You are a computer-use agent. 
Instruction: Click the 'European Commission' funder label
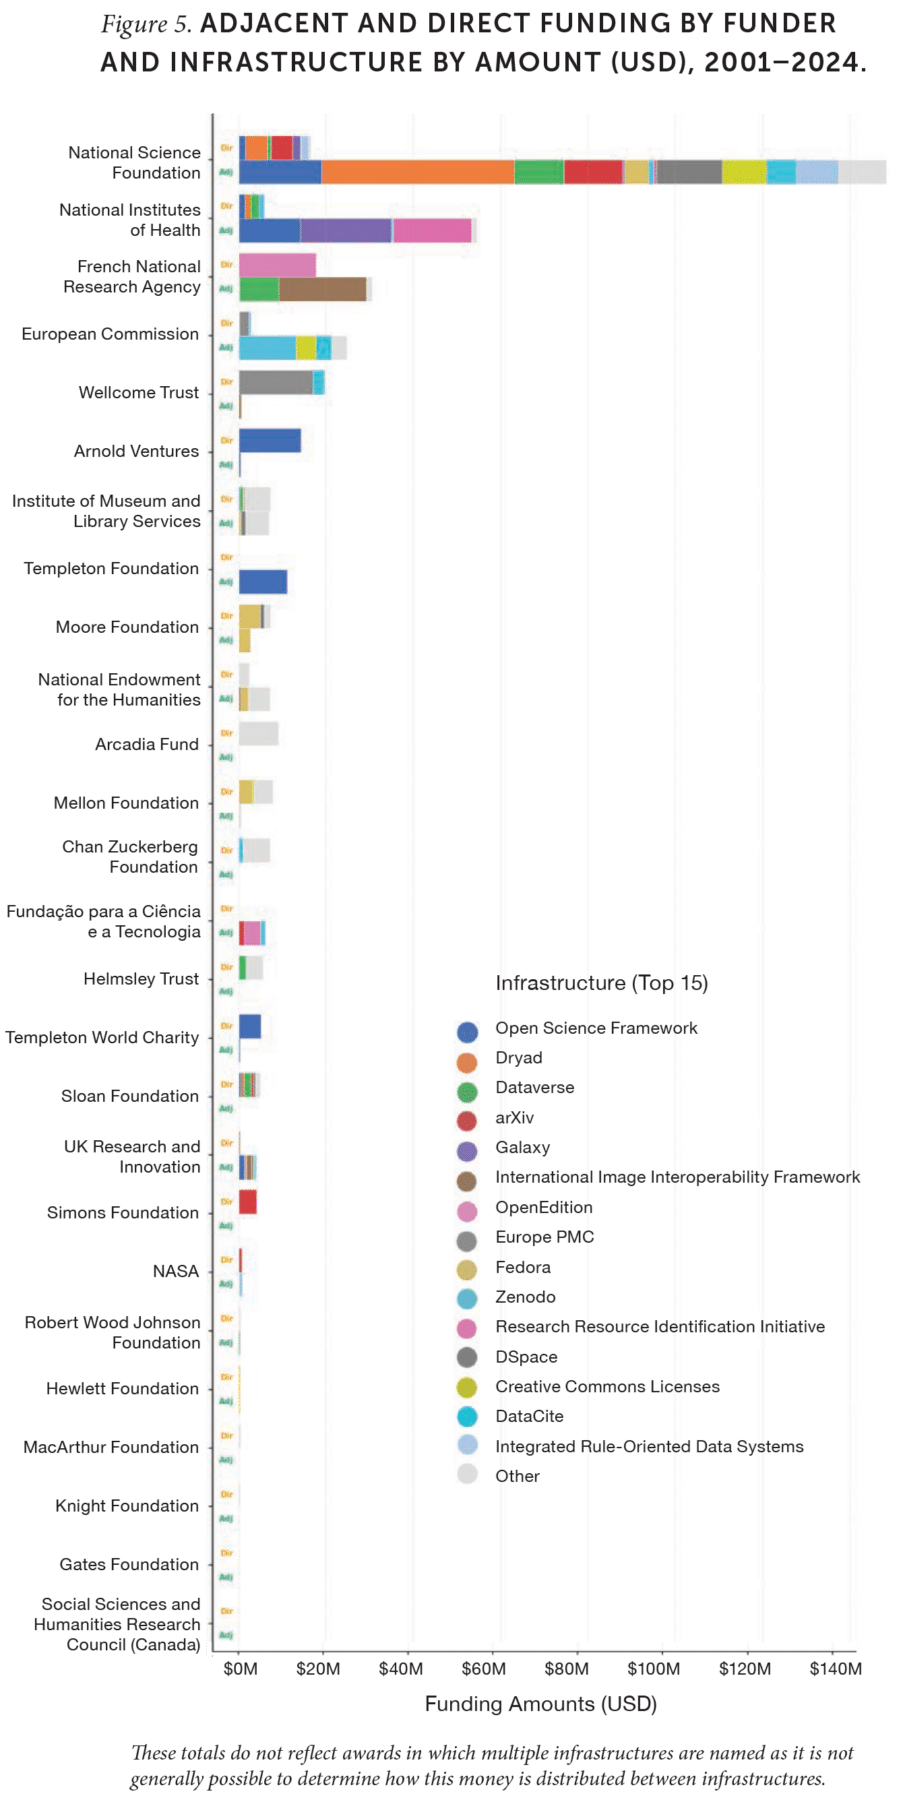[x=110, y=334]
